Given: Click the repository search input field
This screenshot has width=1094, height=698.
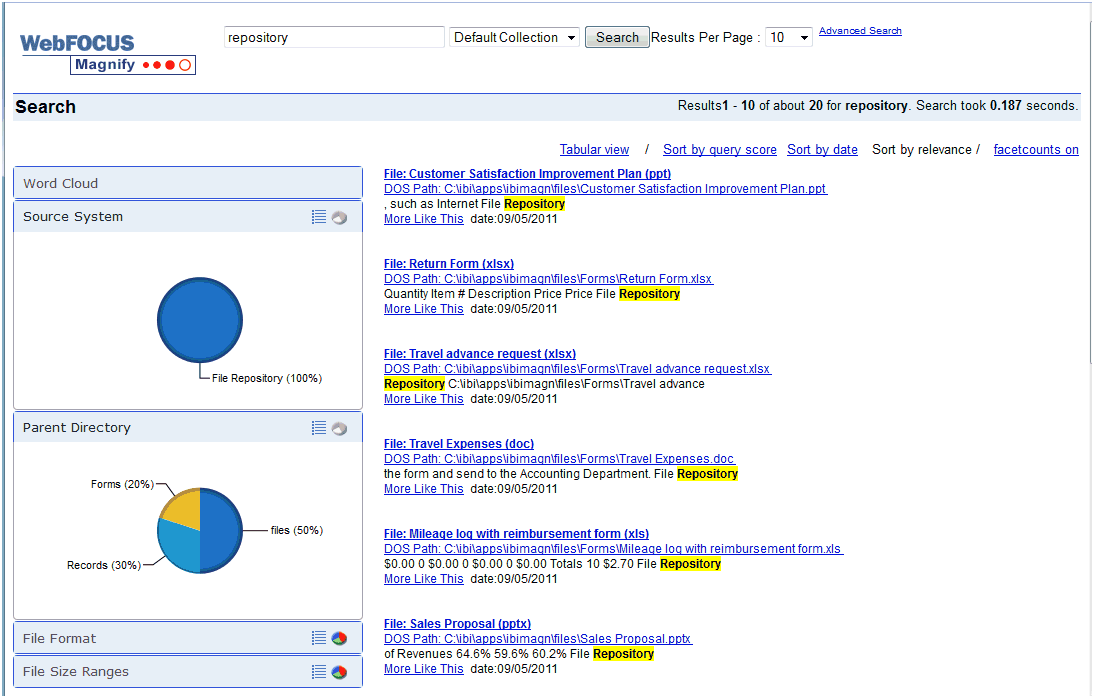Looking at the screenshot, I should coord(334,38).
